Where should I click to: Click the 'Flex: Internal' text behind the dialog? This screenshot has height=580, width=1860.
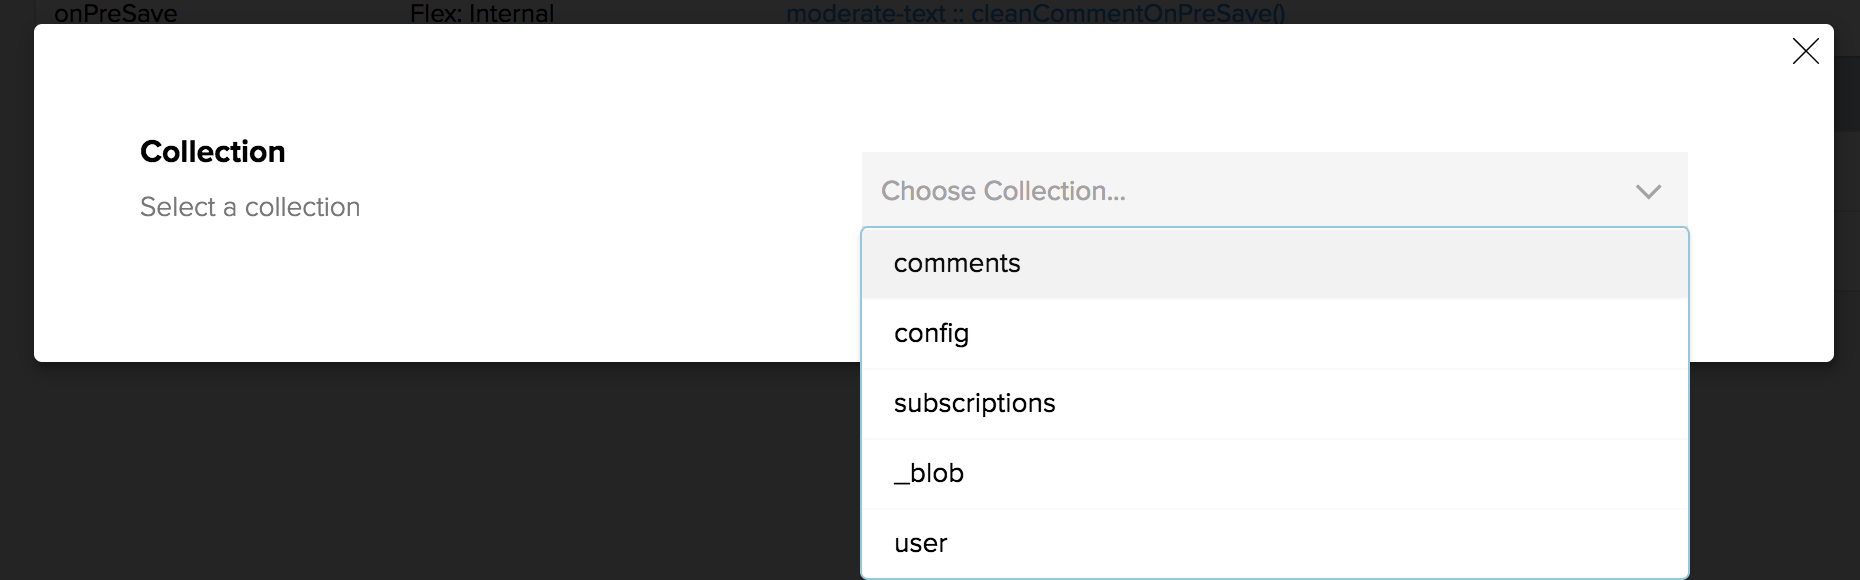click(482, 13)
